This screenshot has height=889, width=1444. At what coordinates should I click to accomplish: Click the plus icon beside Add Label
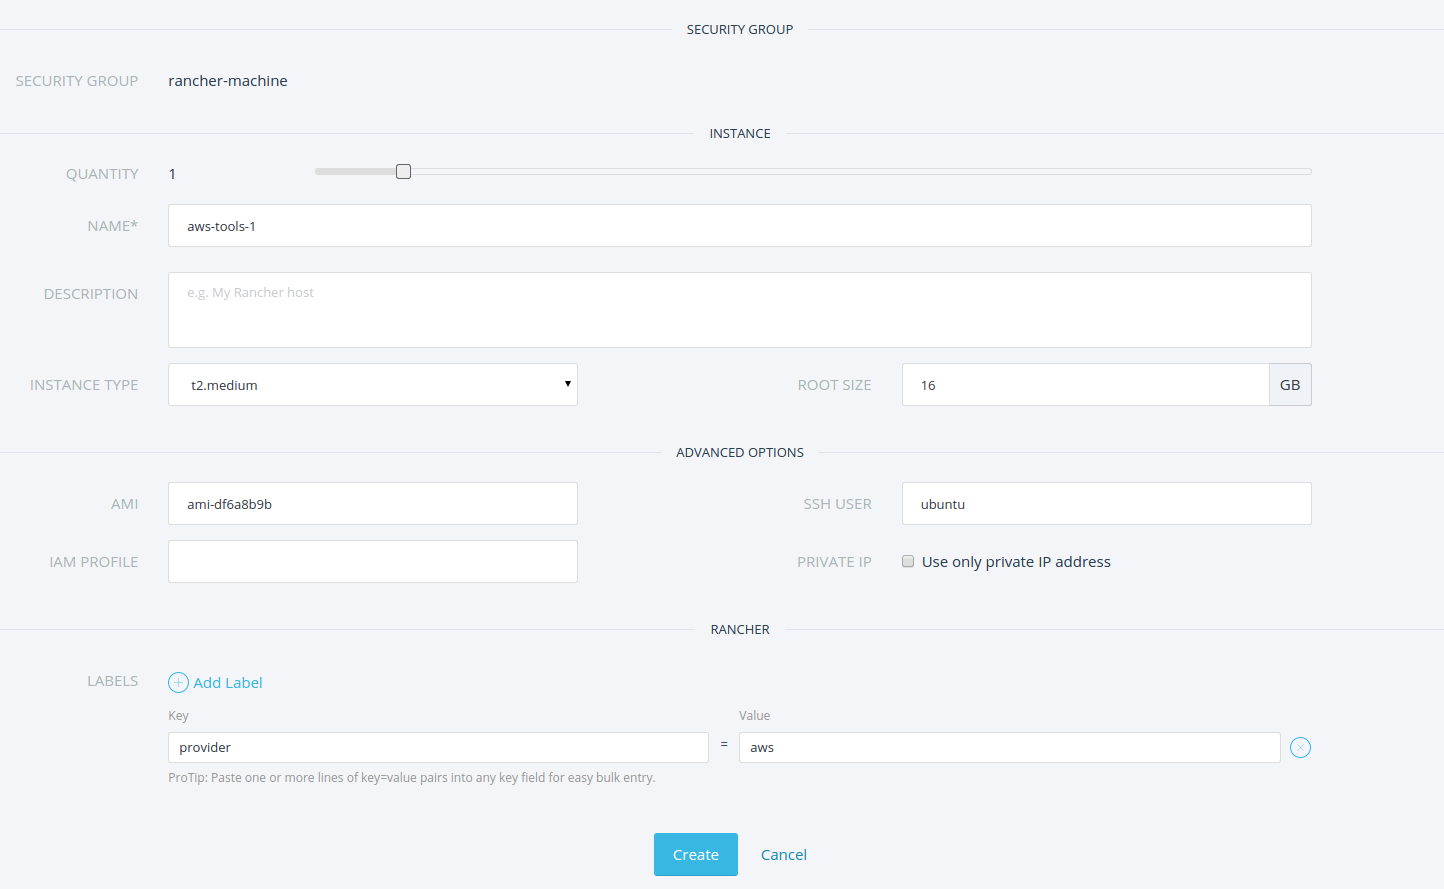click(x=178, y=683)
